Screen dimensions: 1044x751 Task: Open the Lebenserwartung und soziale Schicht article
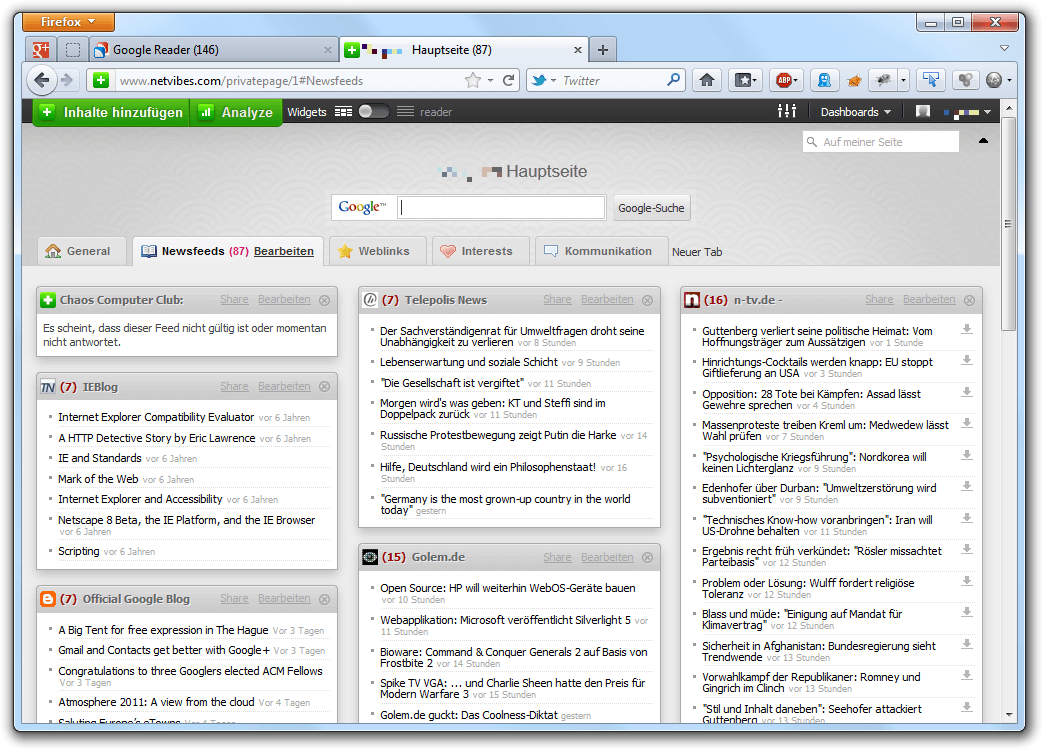coord(469,362)
